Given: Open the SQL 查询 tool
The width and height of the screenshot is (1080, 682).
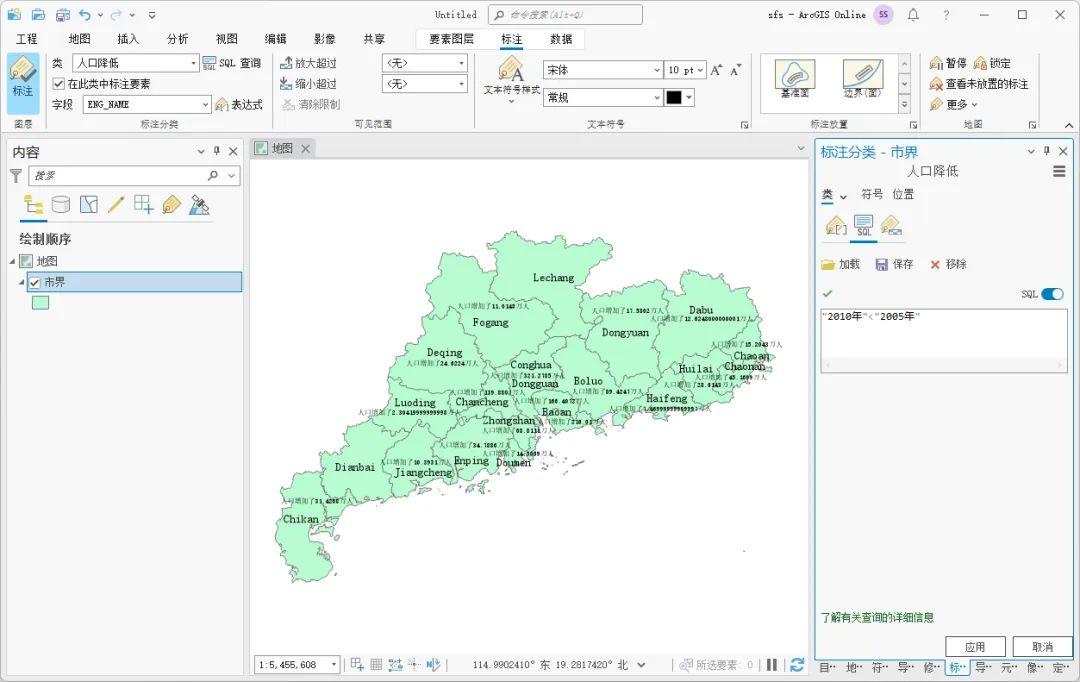Looking at the screenshot, I should [230, 62].
